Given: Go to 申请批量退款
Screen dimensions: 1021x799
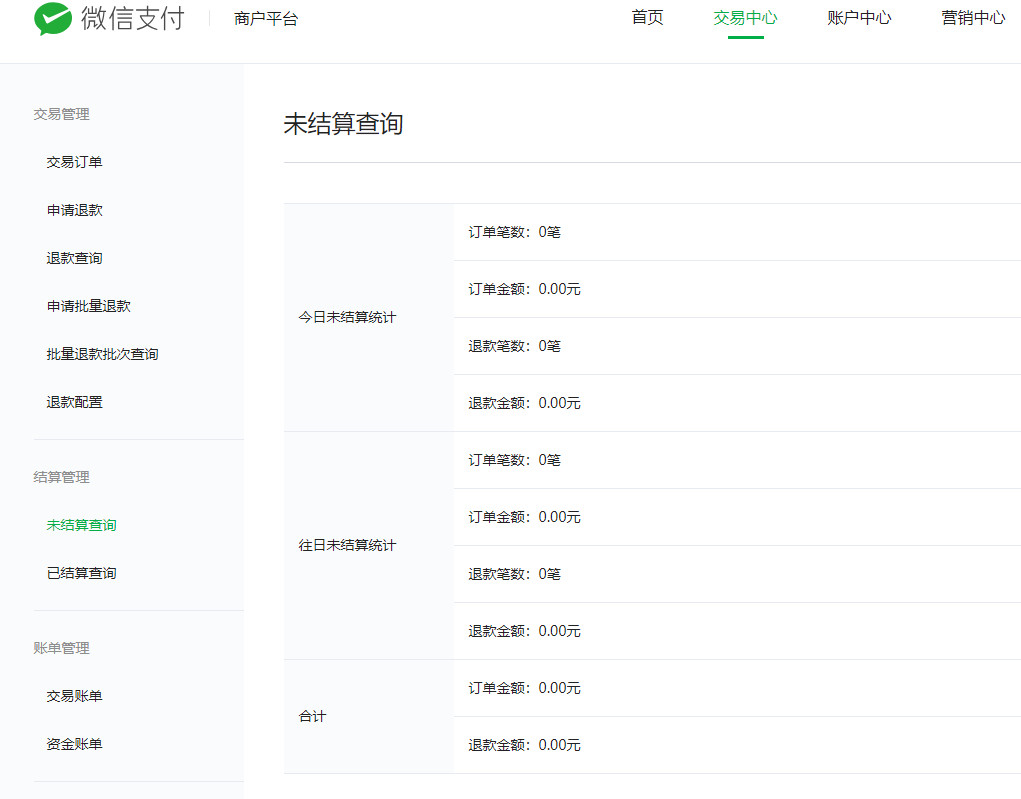Looking at the screenshot, I should 88,306.
